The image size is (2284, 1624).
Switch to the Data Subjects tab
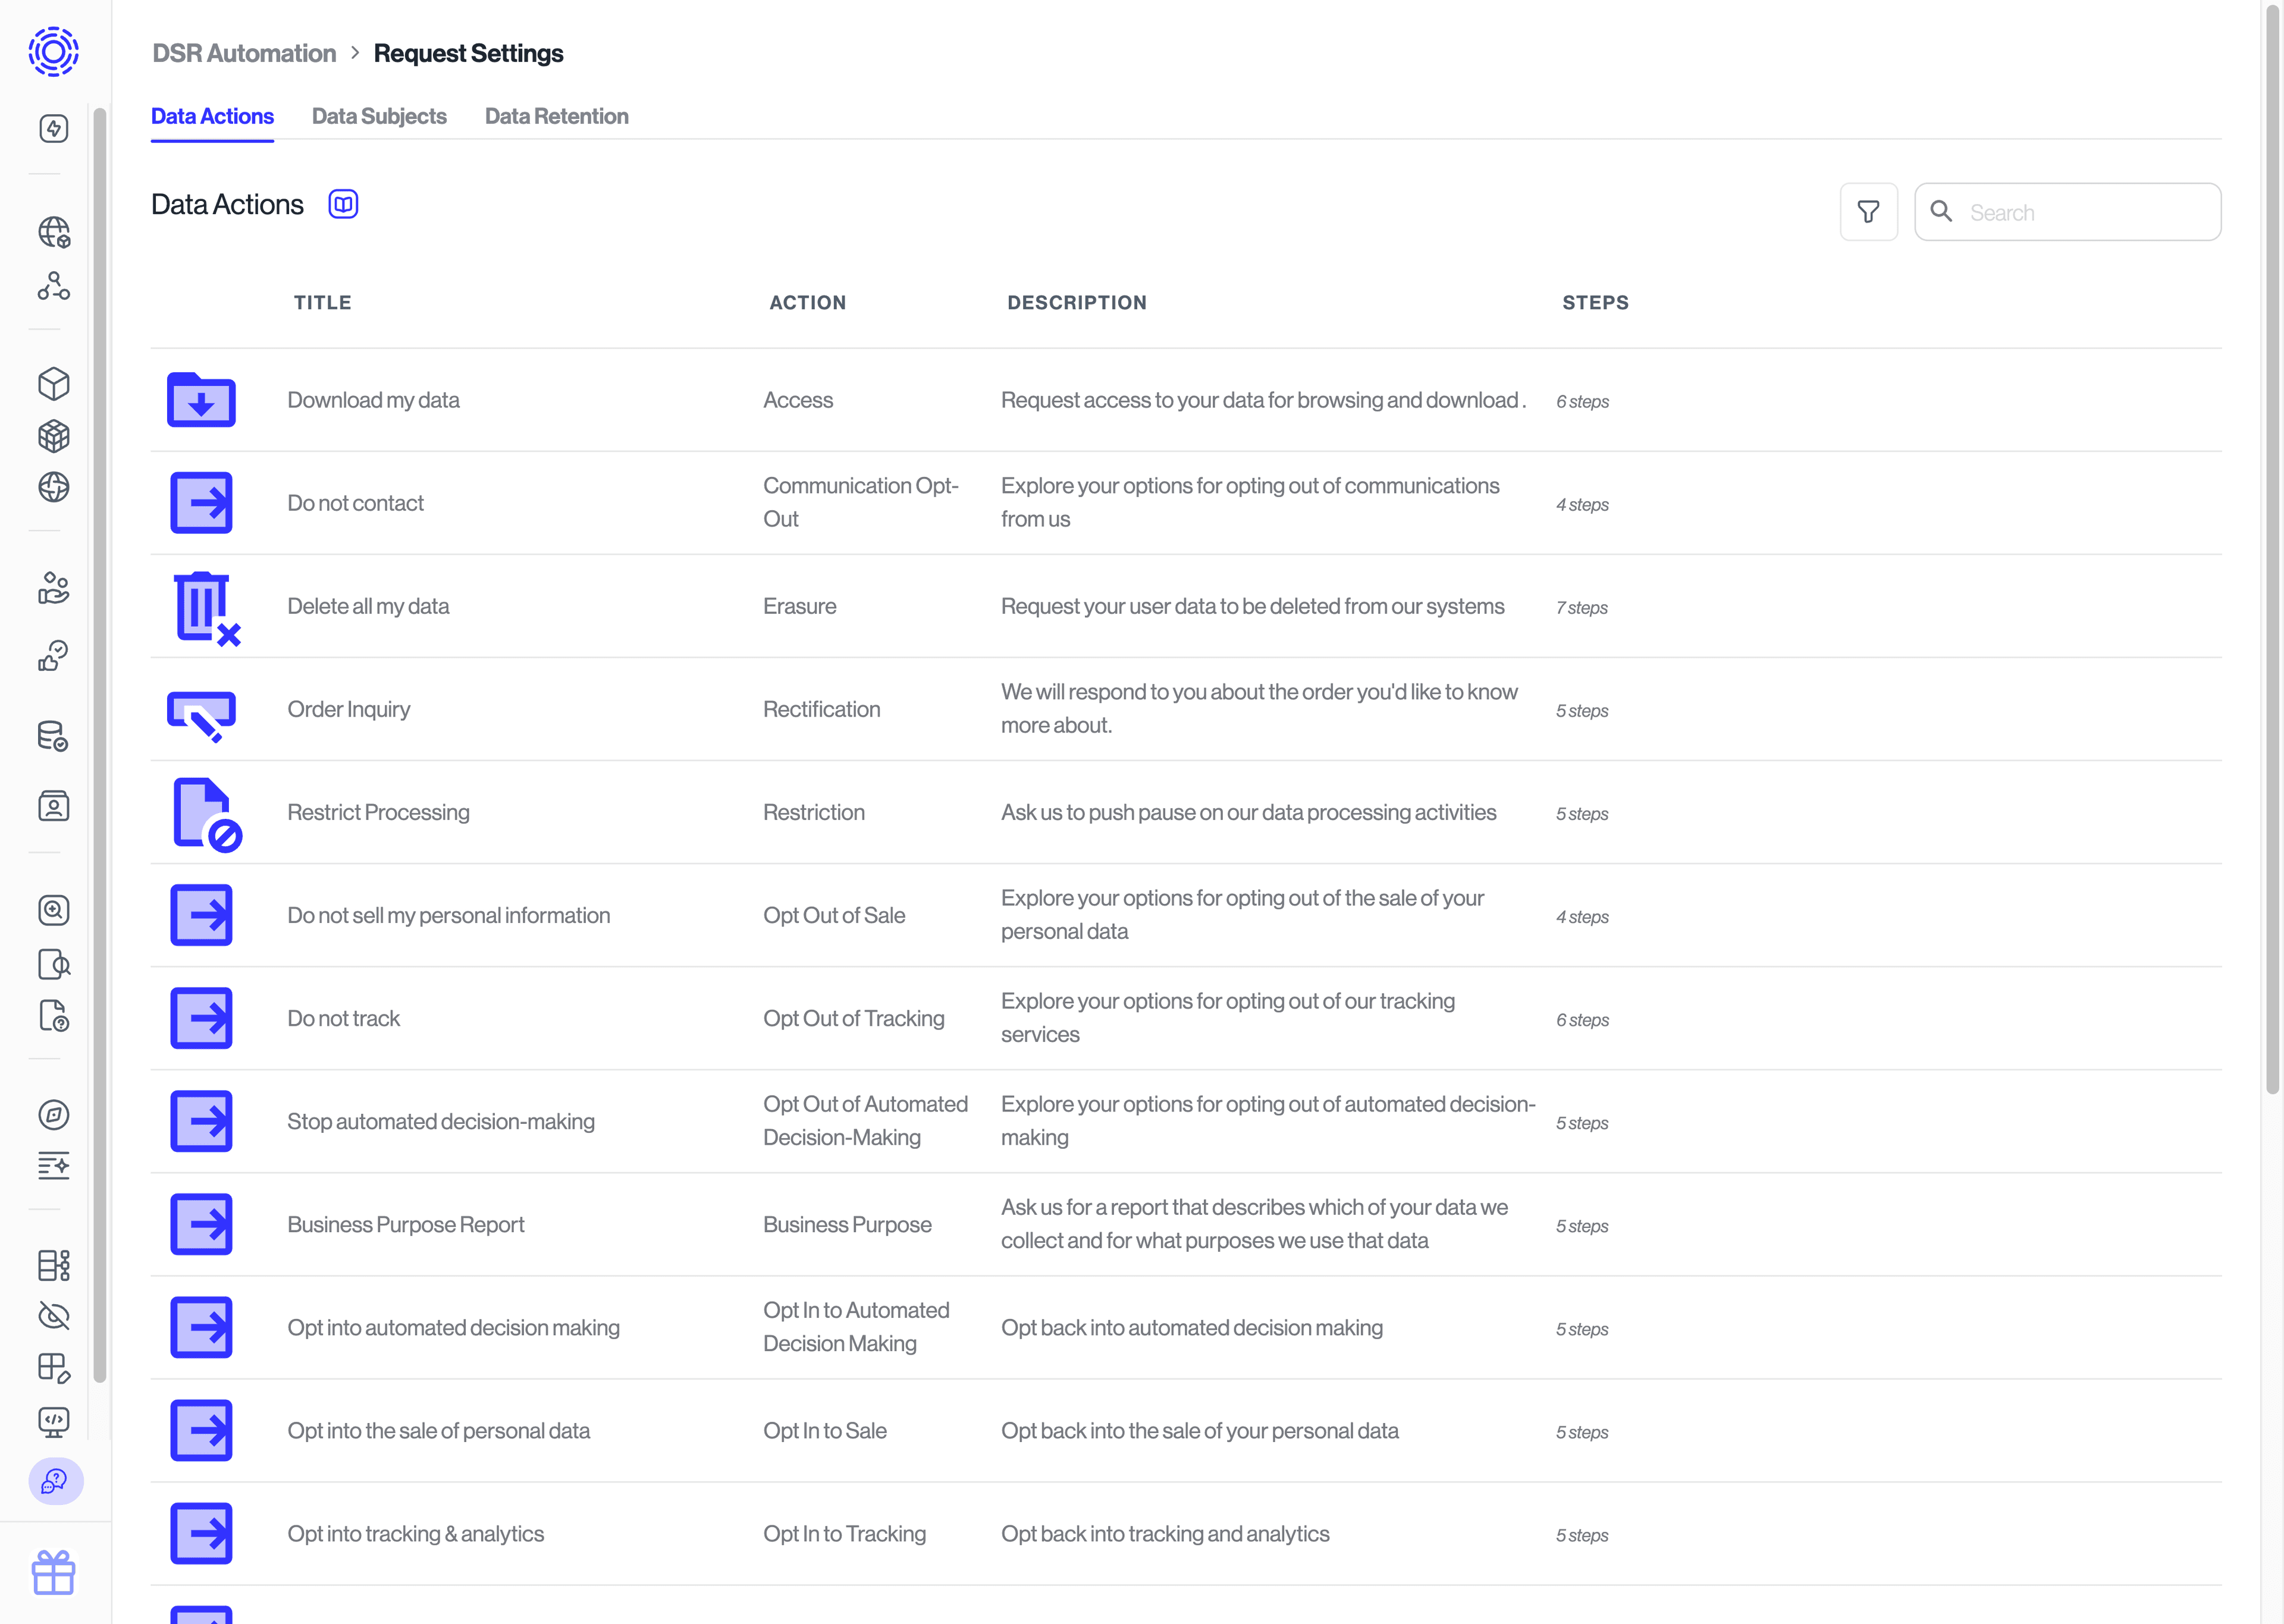(x=379, y=116)
